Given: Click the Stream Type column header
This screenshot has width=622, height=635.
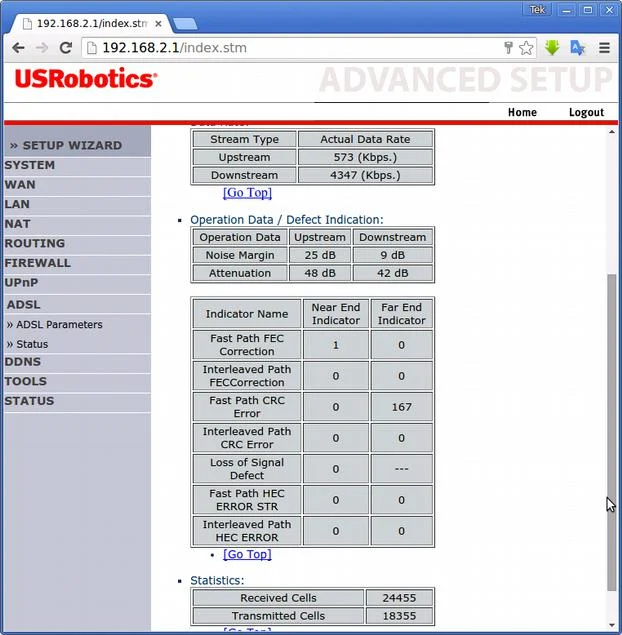Looking at the screenshot, I should point(245,139).
